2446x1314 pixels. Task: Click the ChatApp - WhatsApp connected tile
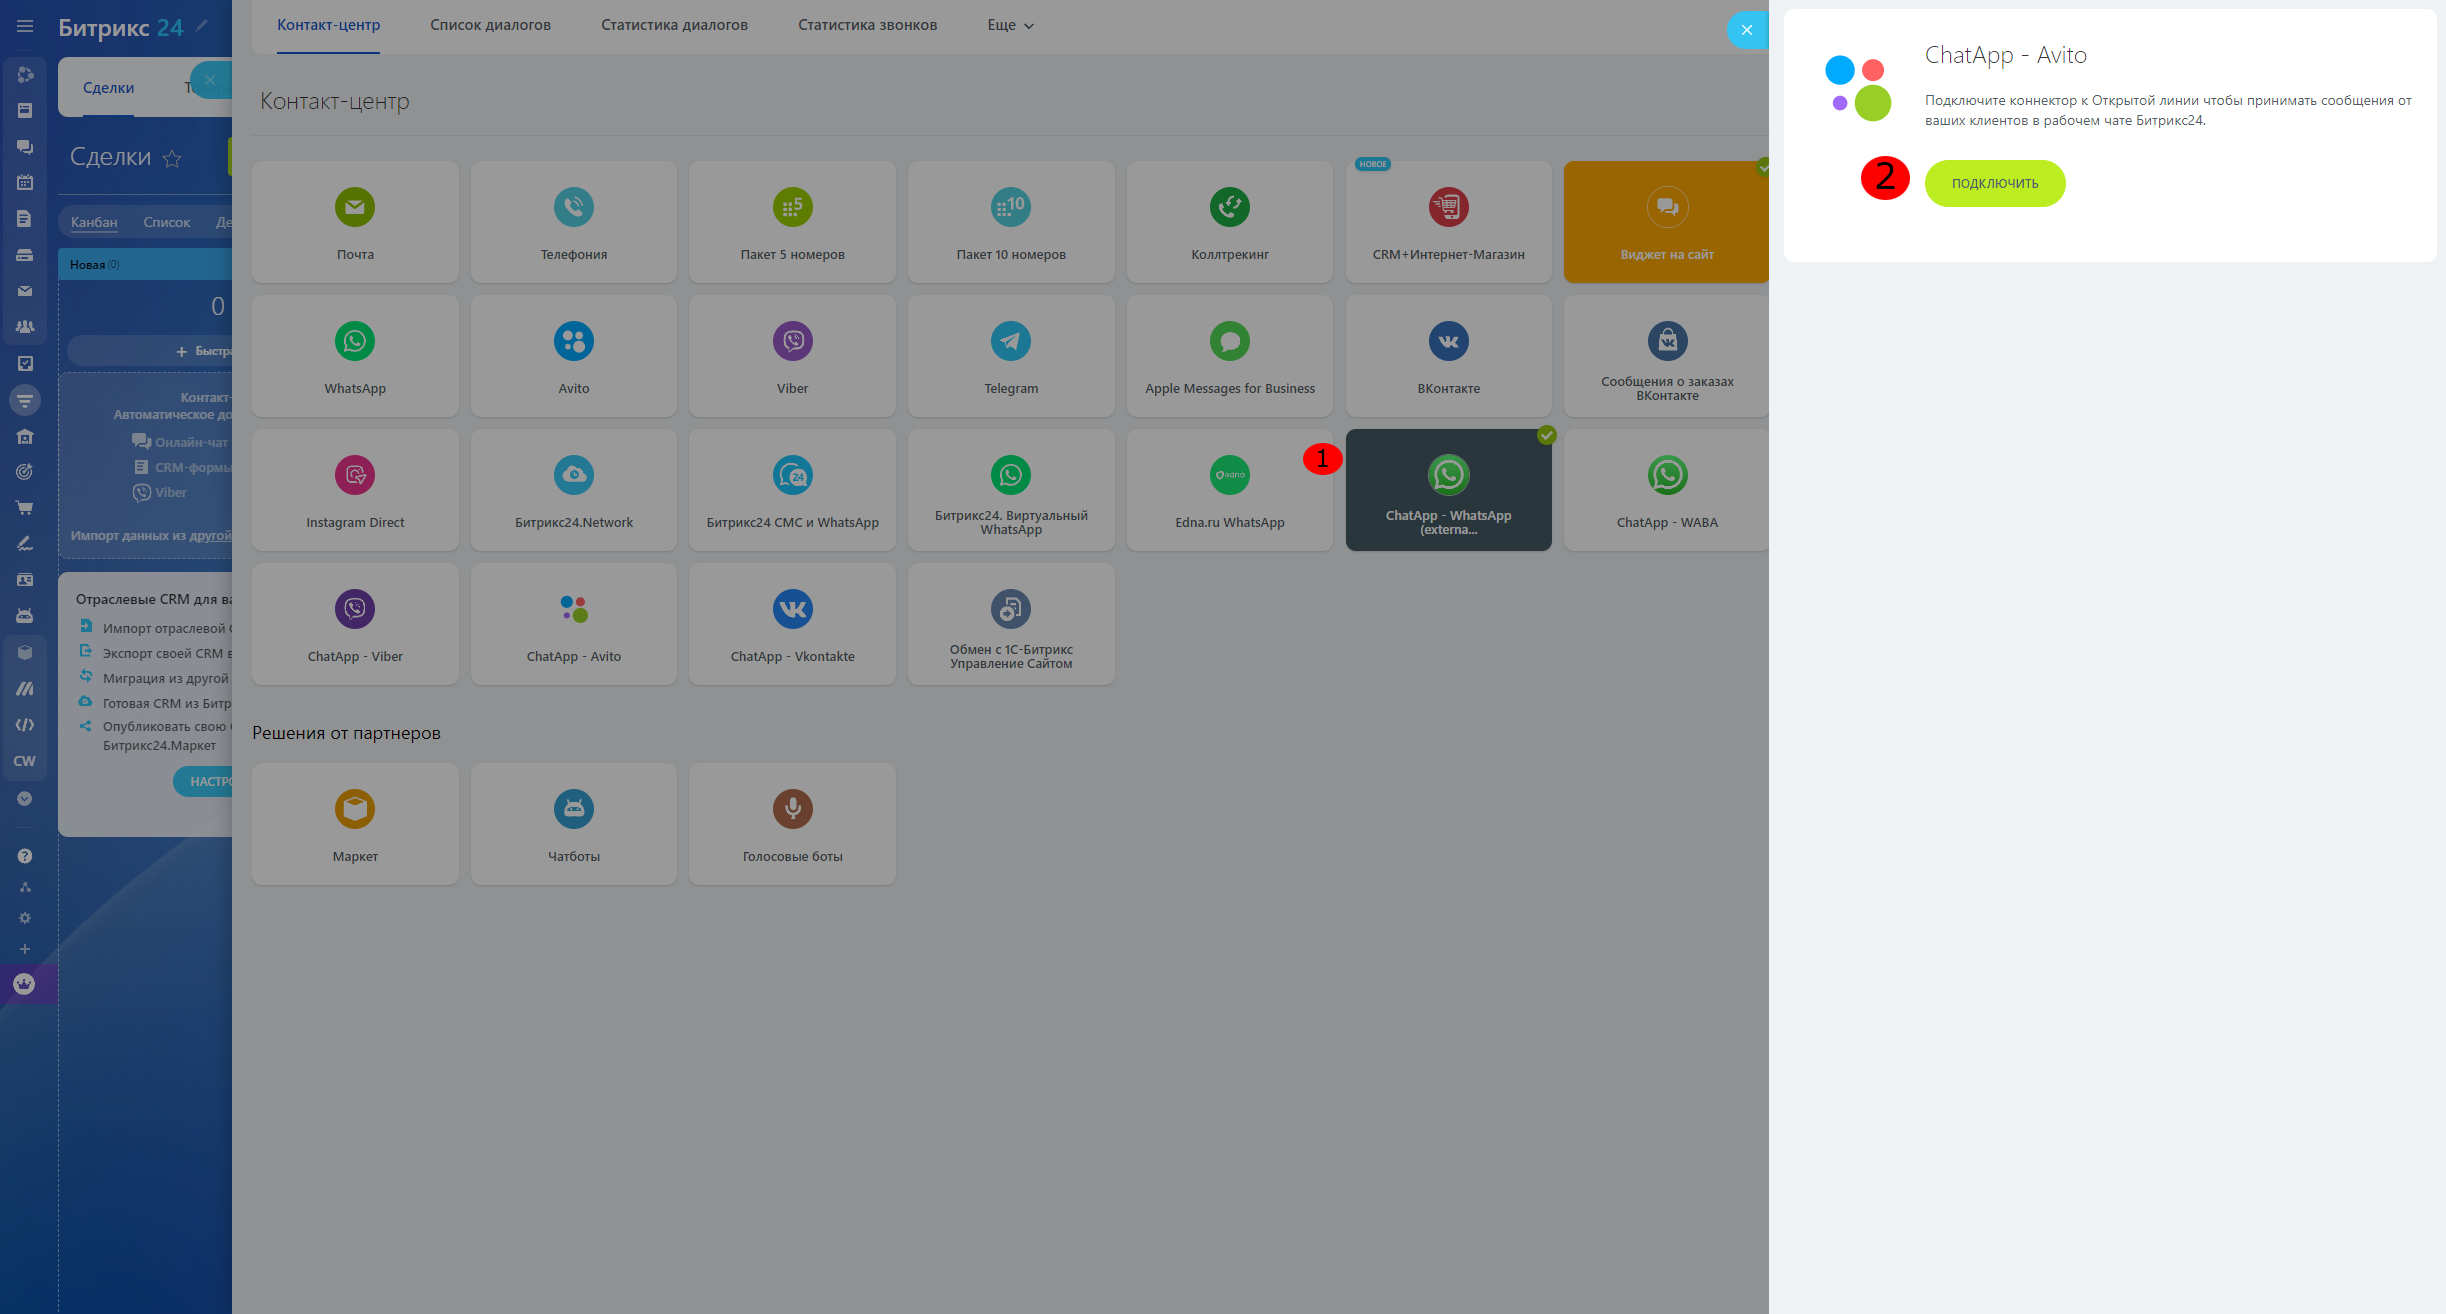tap(1448, 490)
